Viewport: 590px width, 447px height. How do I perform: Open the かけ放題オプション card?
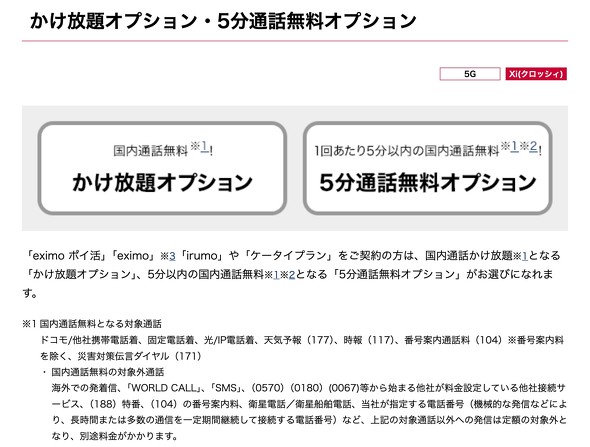pos(162,168)
